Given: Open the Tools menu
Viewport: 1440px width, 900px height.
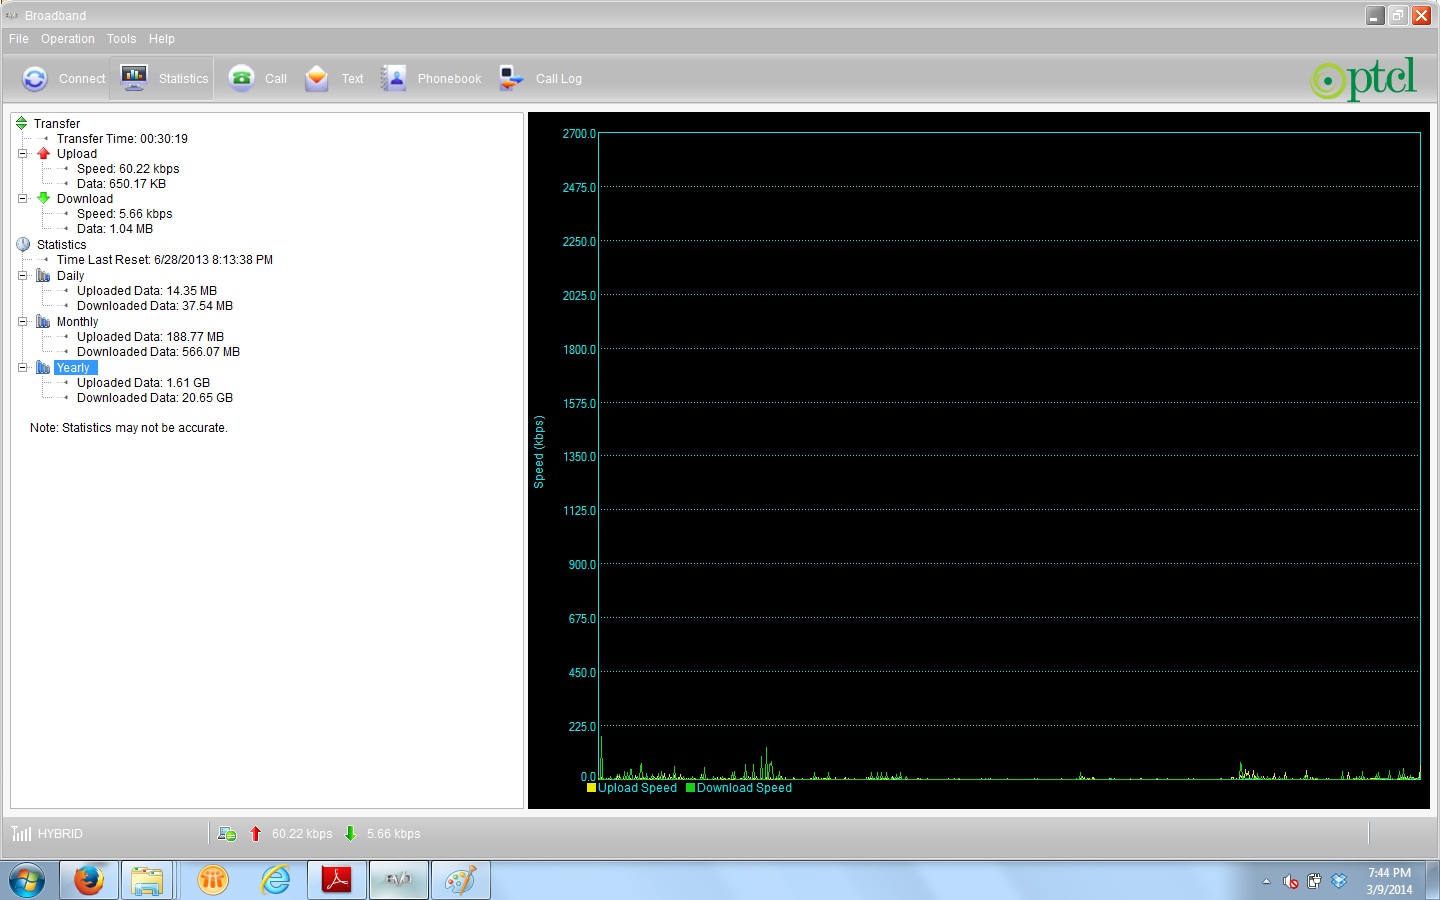Looking at the screenshot, I should point(121,39).
